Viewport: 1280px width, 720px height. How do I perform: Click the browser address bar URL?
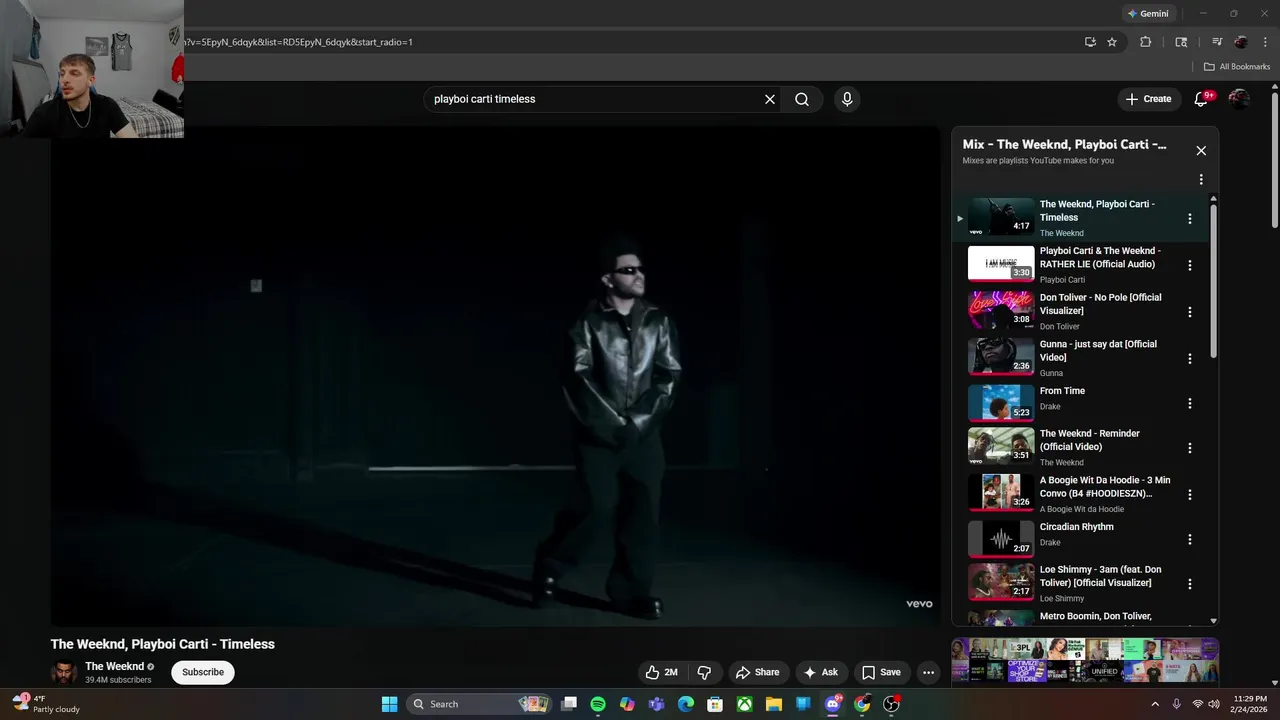[298, 42]
